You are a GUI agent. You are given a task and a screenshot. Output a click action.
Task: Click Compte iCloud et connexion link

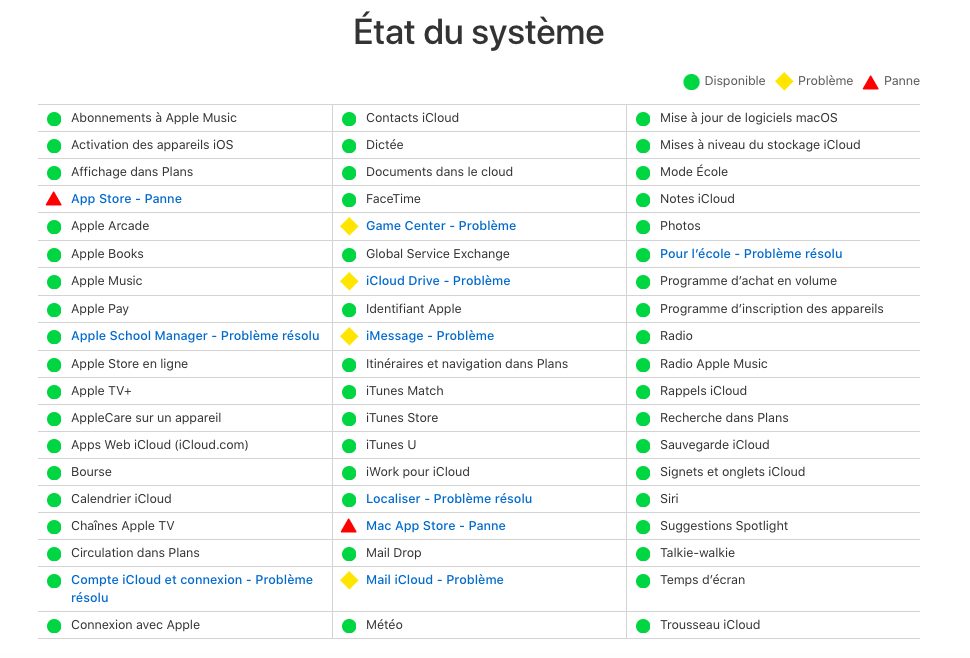click(x=192, y=580)
